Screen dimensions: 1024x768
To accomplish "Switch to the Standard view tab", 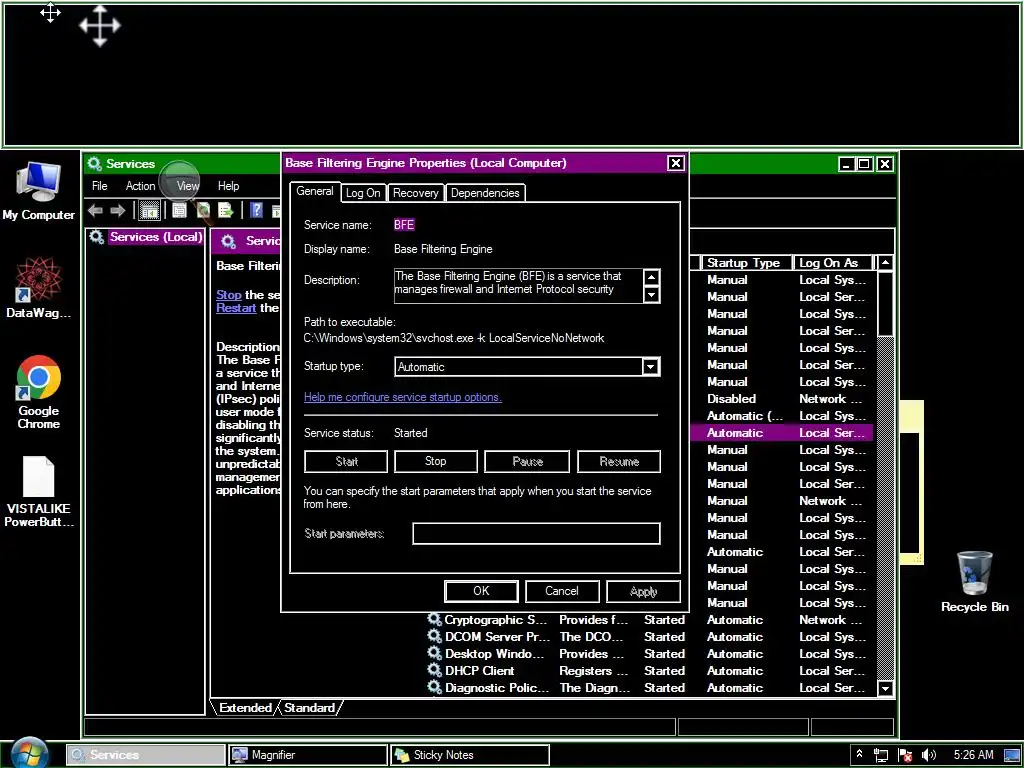I will click(310, 707).
